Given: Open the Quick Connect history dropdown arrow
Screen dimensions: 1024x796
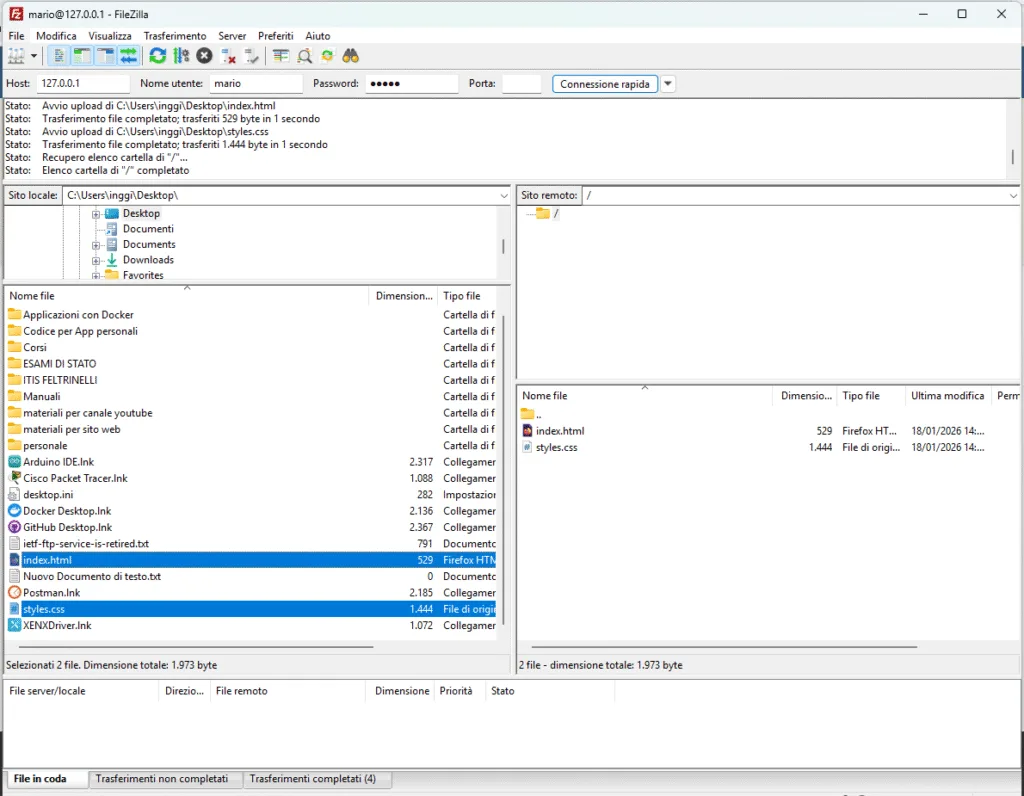Looking at the screenshot, I should point(668,84).
